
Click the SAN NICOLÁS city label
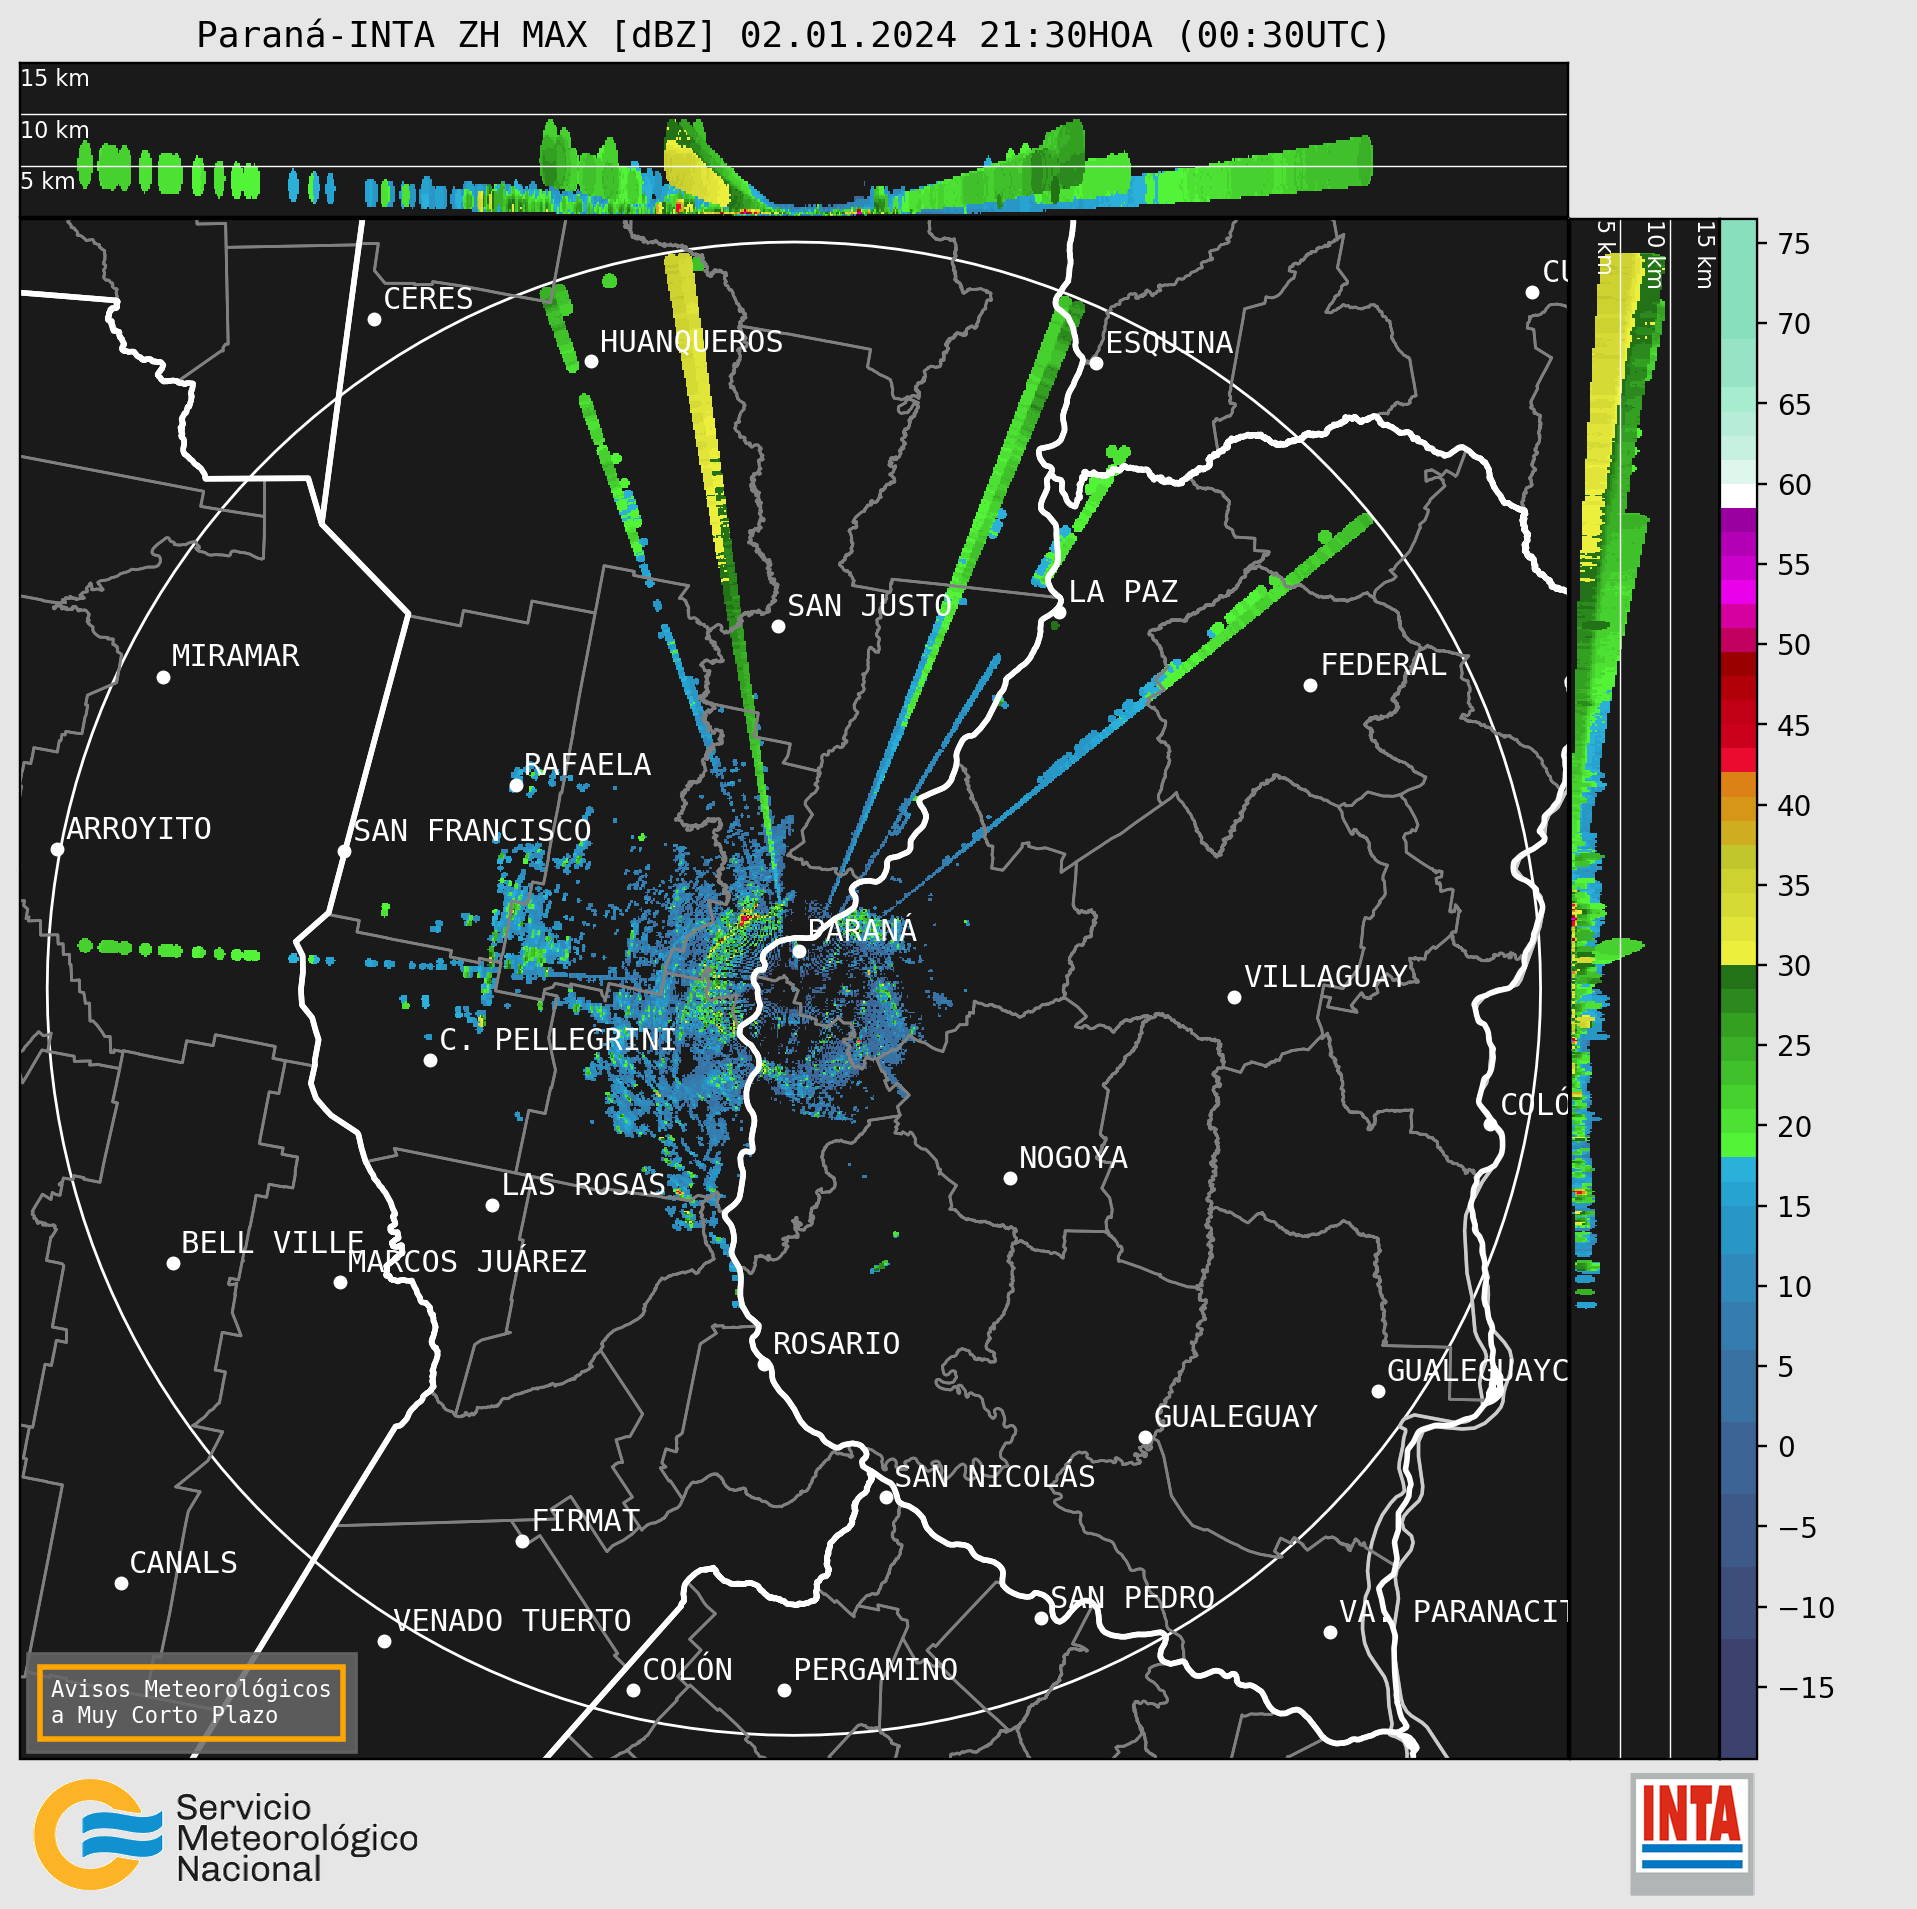[x=995, y=1476]
